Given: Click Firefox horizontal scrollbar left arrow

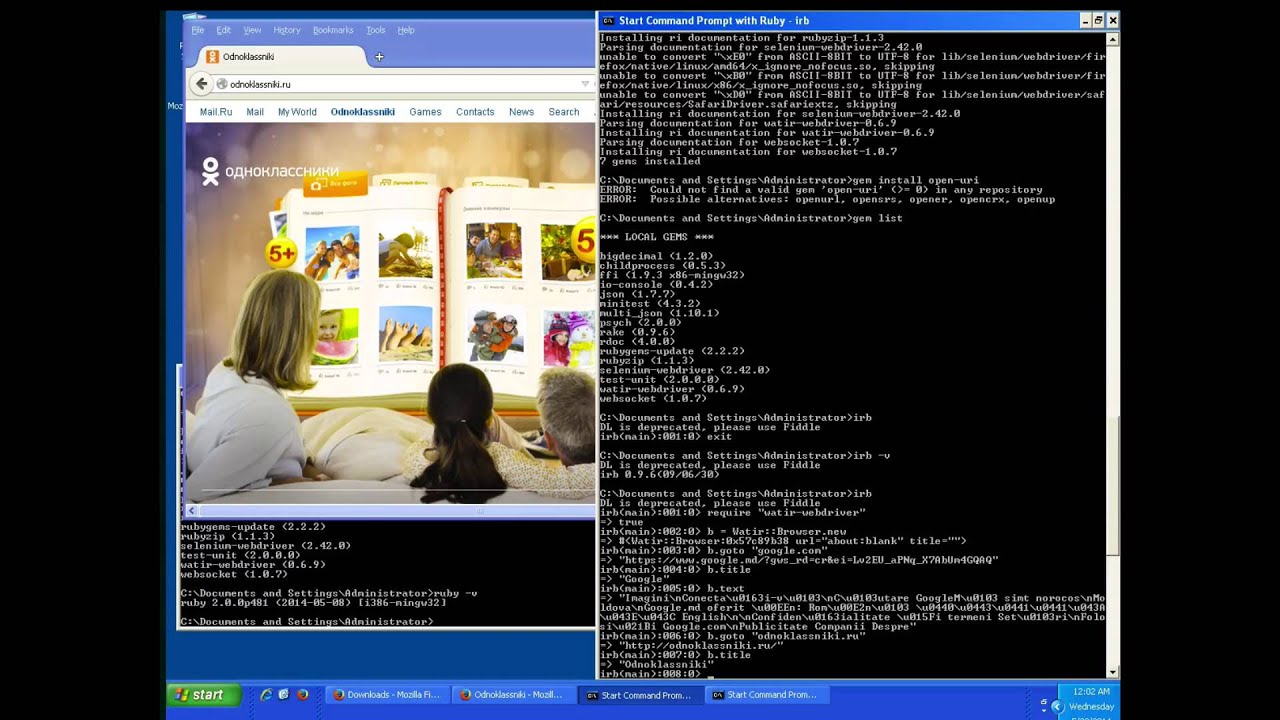Looking at the screenshot, I should (x=190, y=511).
